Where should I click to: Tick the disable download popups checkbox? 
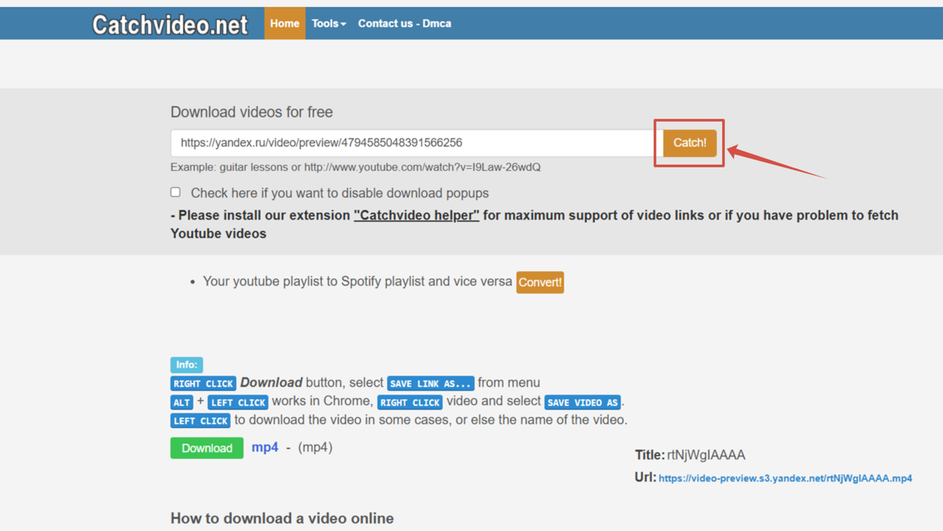175,192
